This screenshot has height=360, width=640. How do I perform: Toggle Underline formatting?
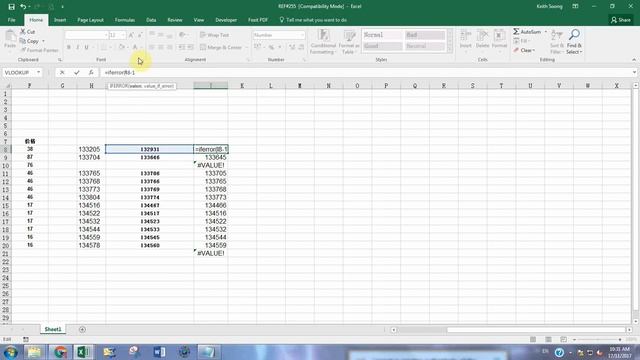click(87, 47)
